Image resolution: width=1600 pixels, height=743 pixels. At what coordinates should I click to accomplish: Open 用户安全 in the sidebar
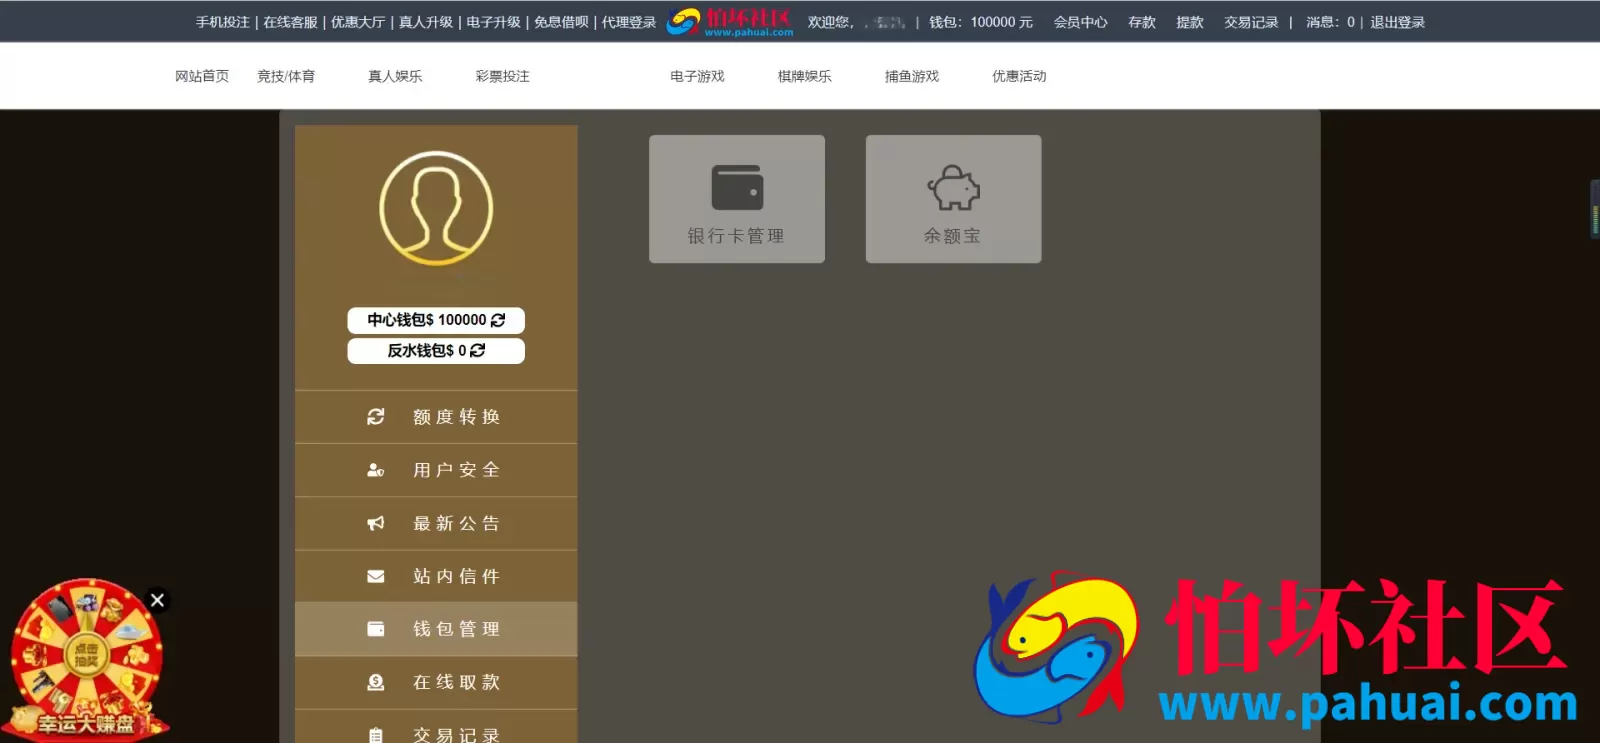(436, 470)
